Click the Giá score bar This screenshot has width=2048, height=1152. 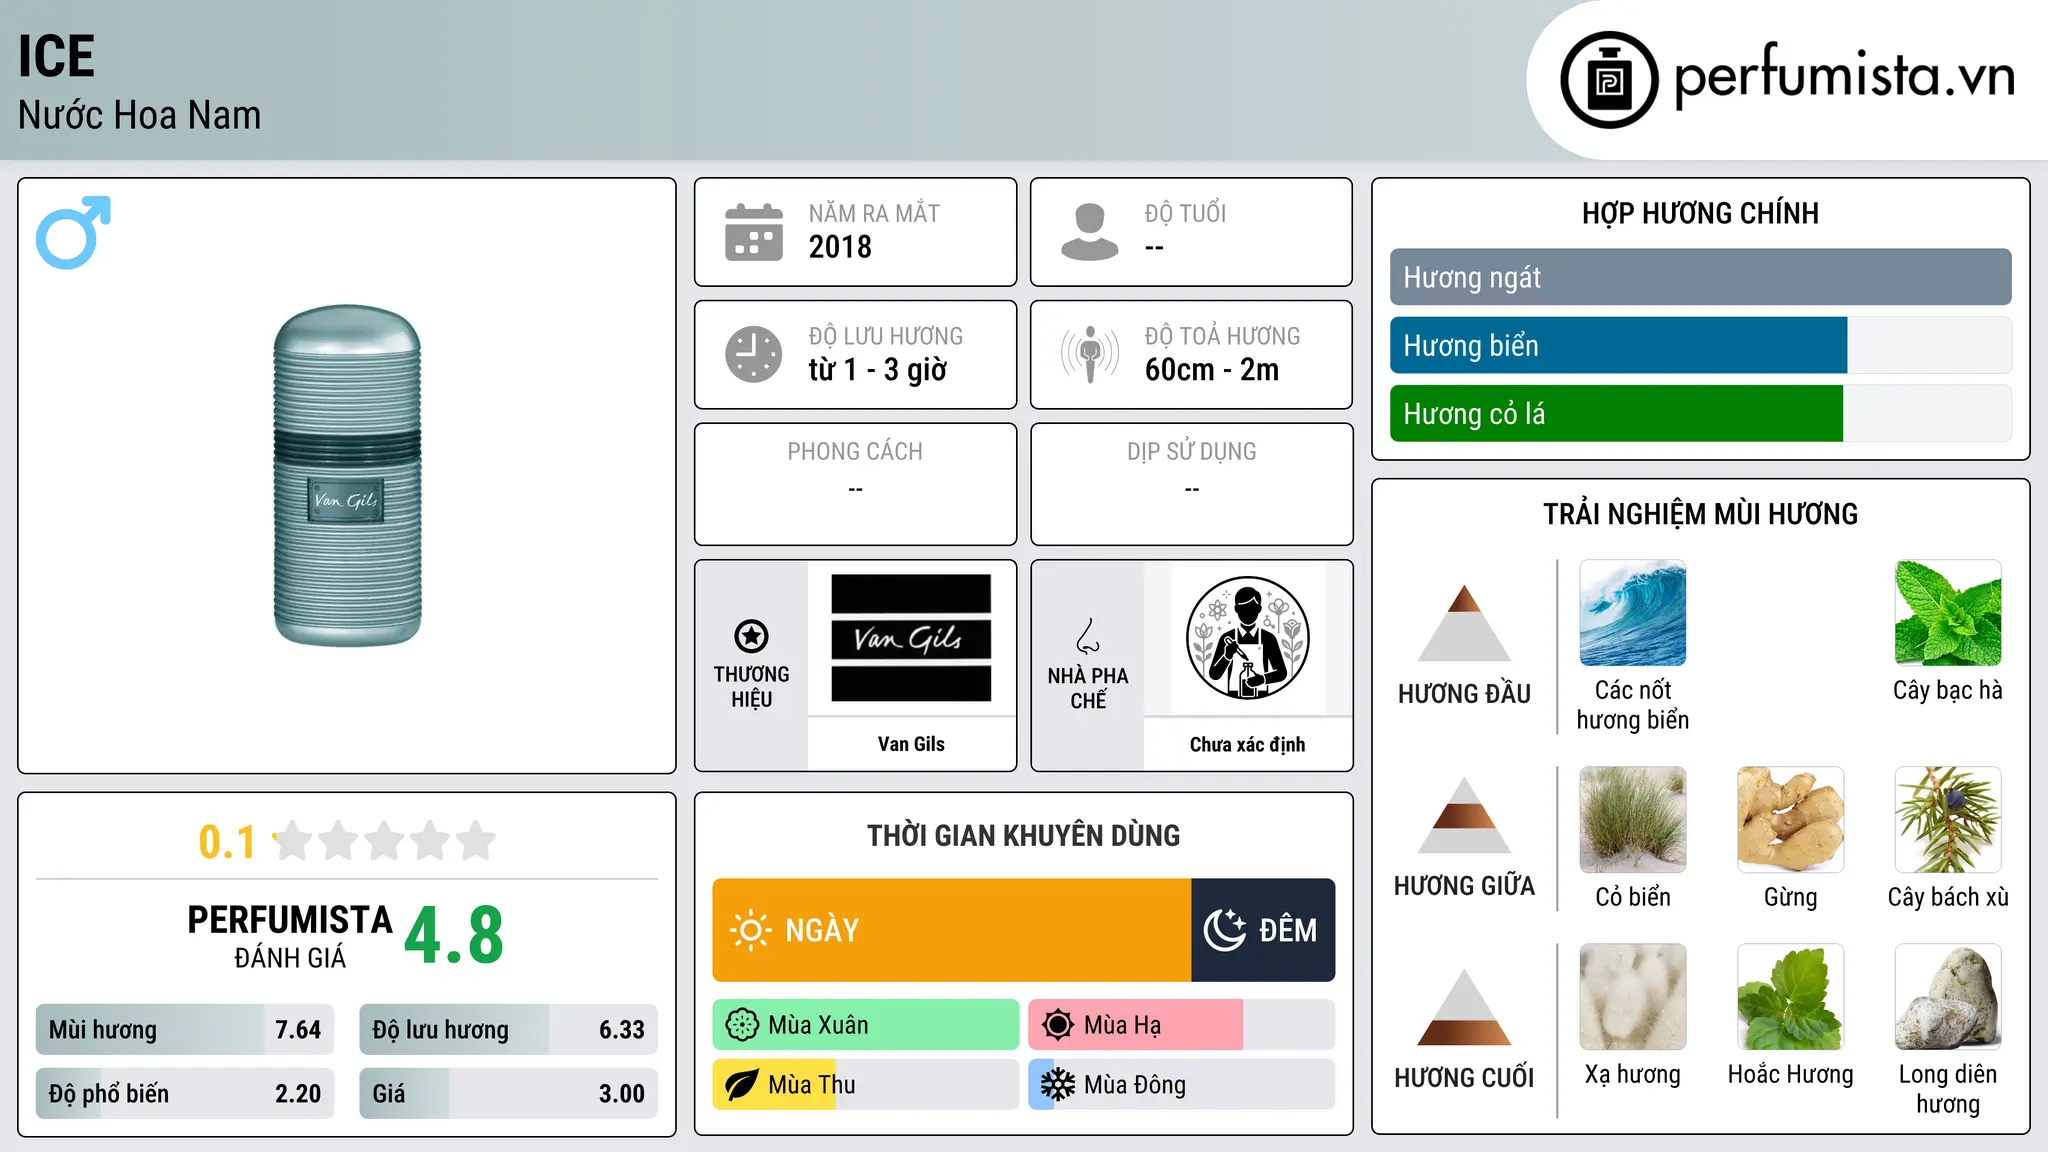click(x=508, y=1093)
